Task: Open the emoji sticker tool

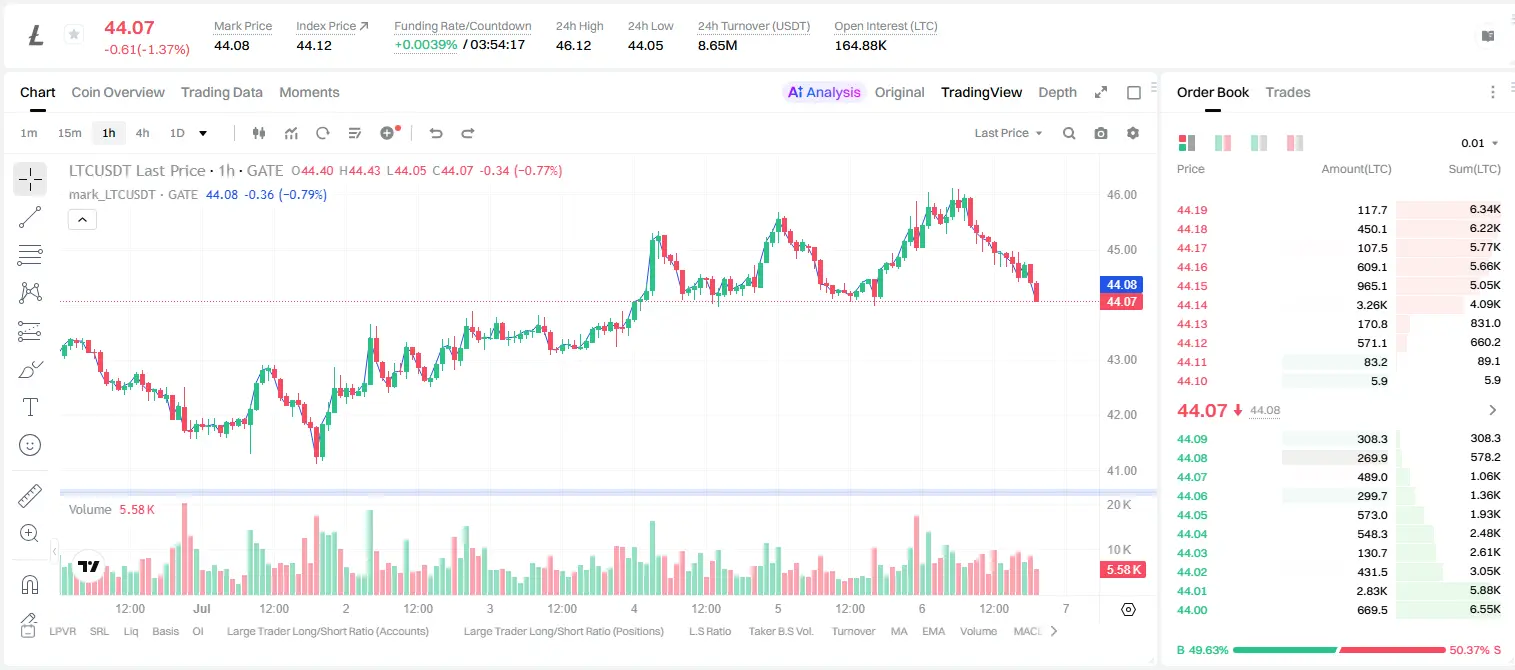Action: [x=30, y=445]
